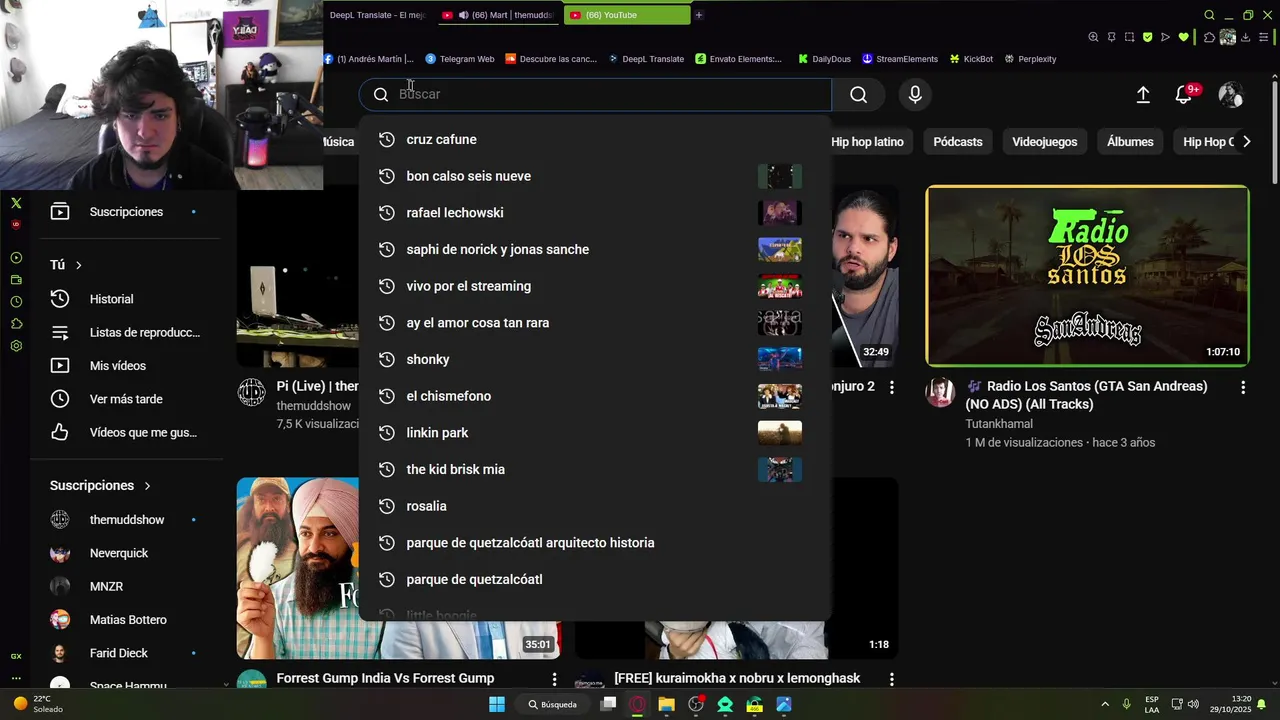Open the account avatar menu
The image size is (1280, 720).
point(1230,94)
